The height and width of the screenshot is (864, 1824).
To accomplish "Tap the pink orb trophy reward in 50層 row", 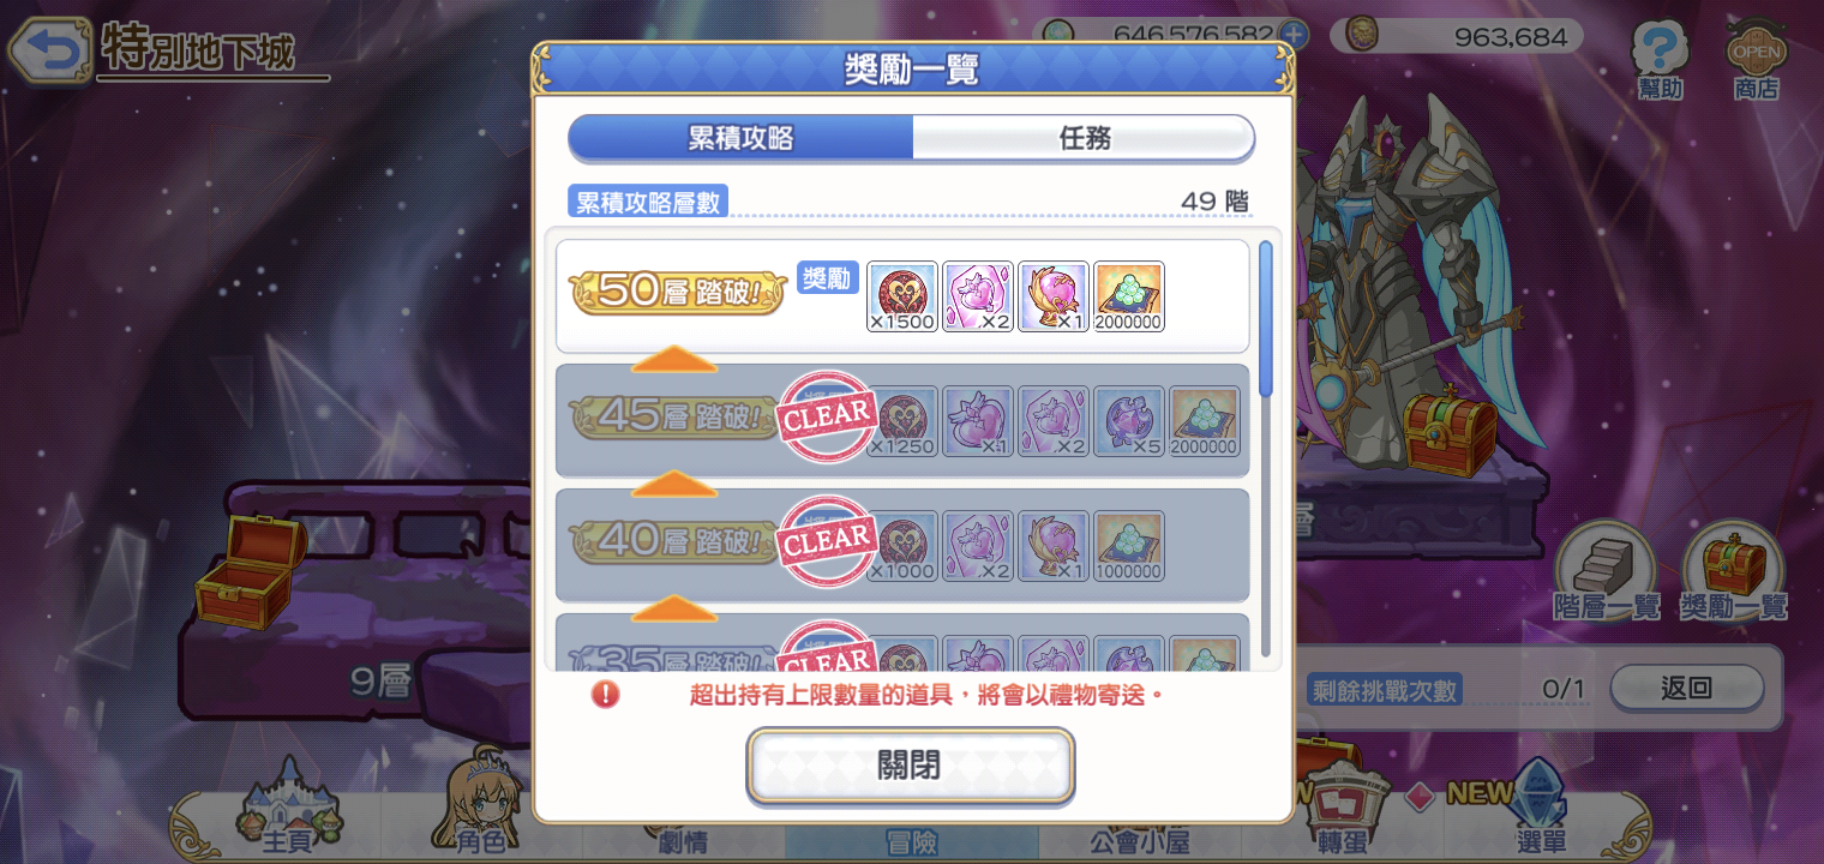I will point(1053,296).
